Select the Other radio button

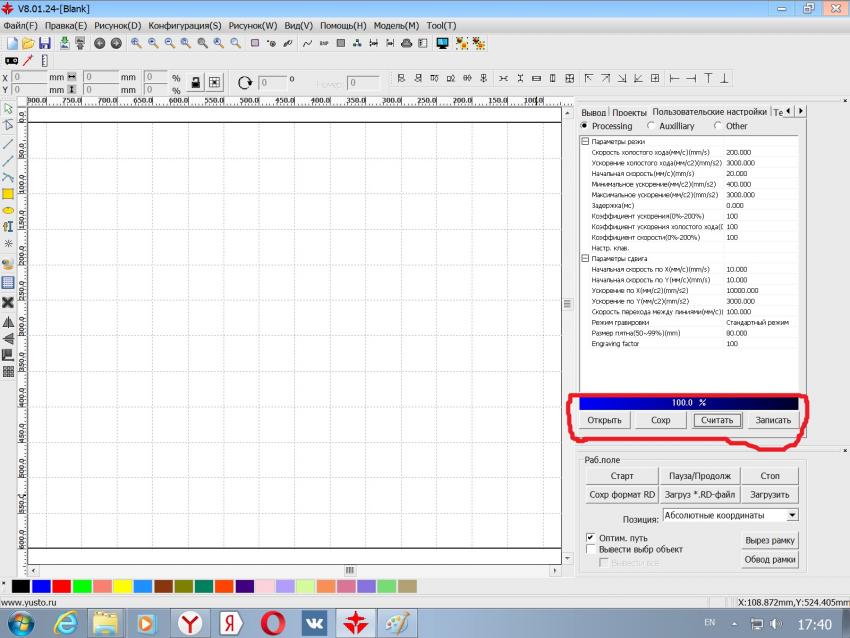718,126
